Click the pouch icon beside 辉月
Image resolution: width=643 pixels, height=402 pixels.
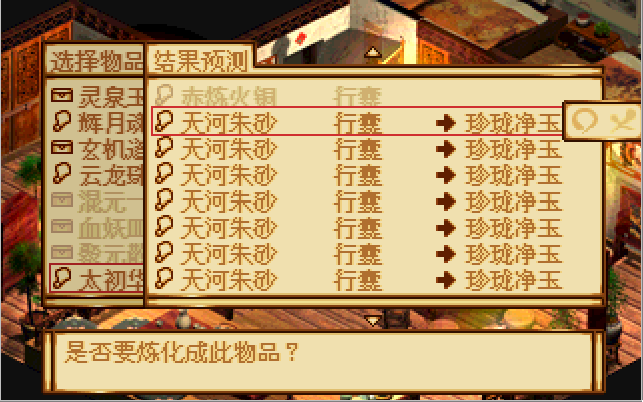pyautogui.click(x=62, y=121)
